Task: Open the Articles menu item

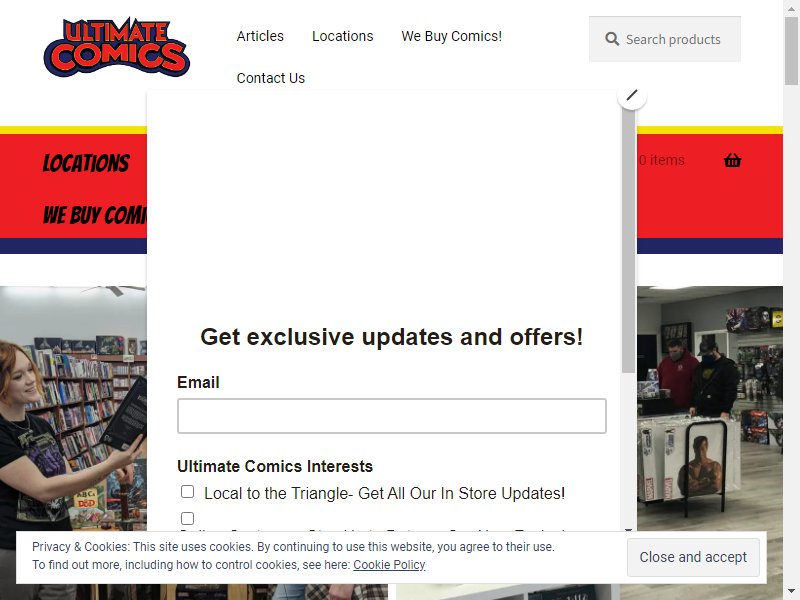Action: tap(260, 36)
